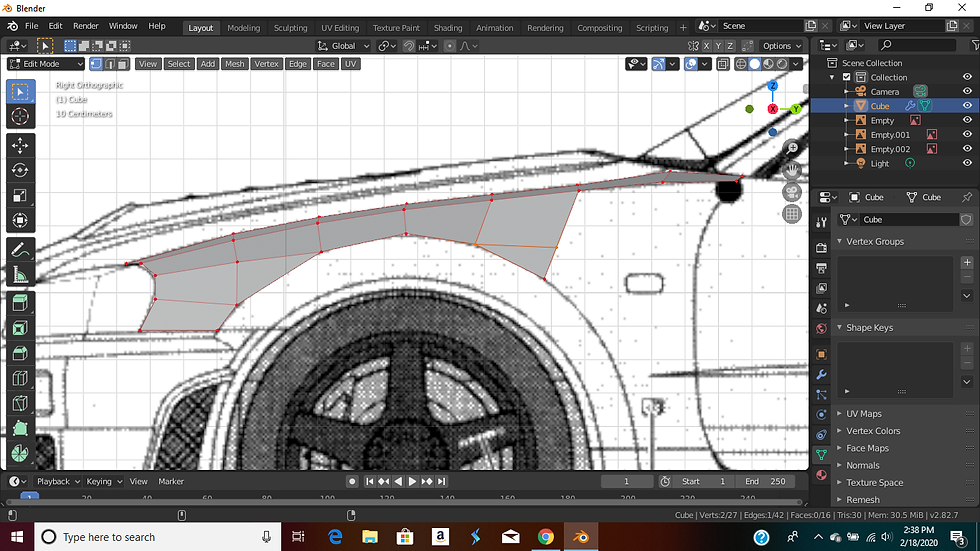Screen dimensions: 980x551
Task: Open the Global orientation dropdown
Action: (x=344, y=46)
